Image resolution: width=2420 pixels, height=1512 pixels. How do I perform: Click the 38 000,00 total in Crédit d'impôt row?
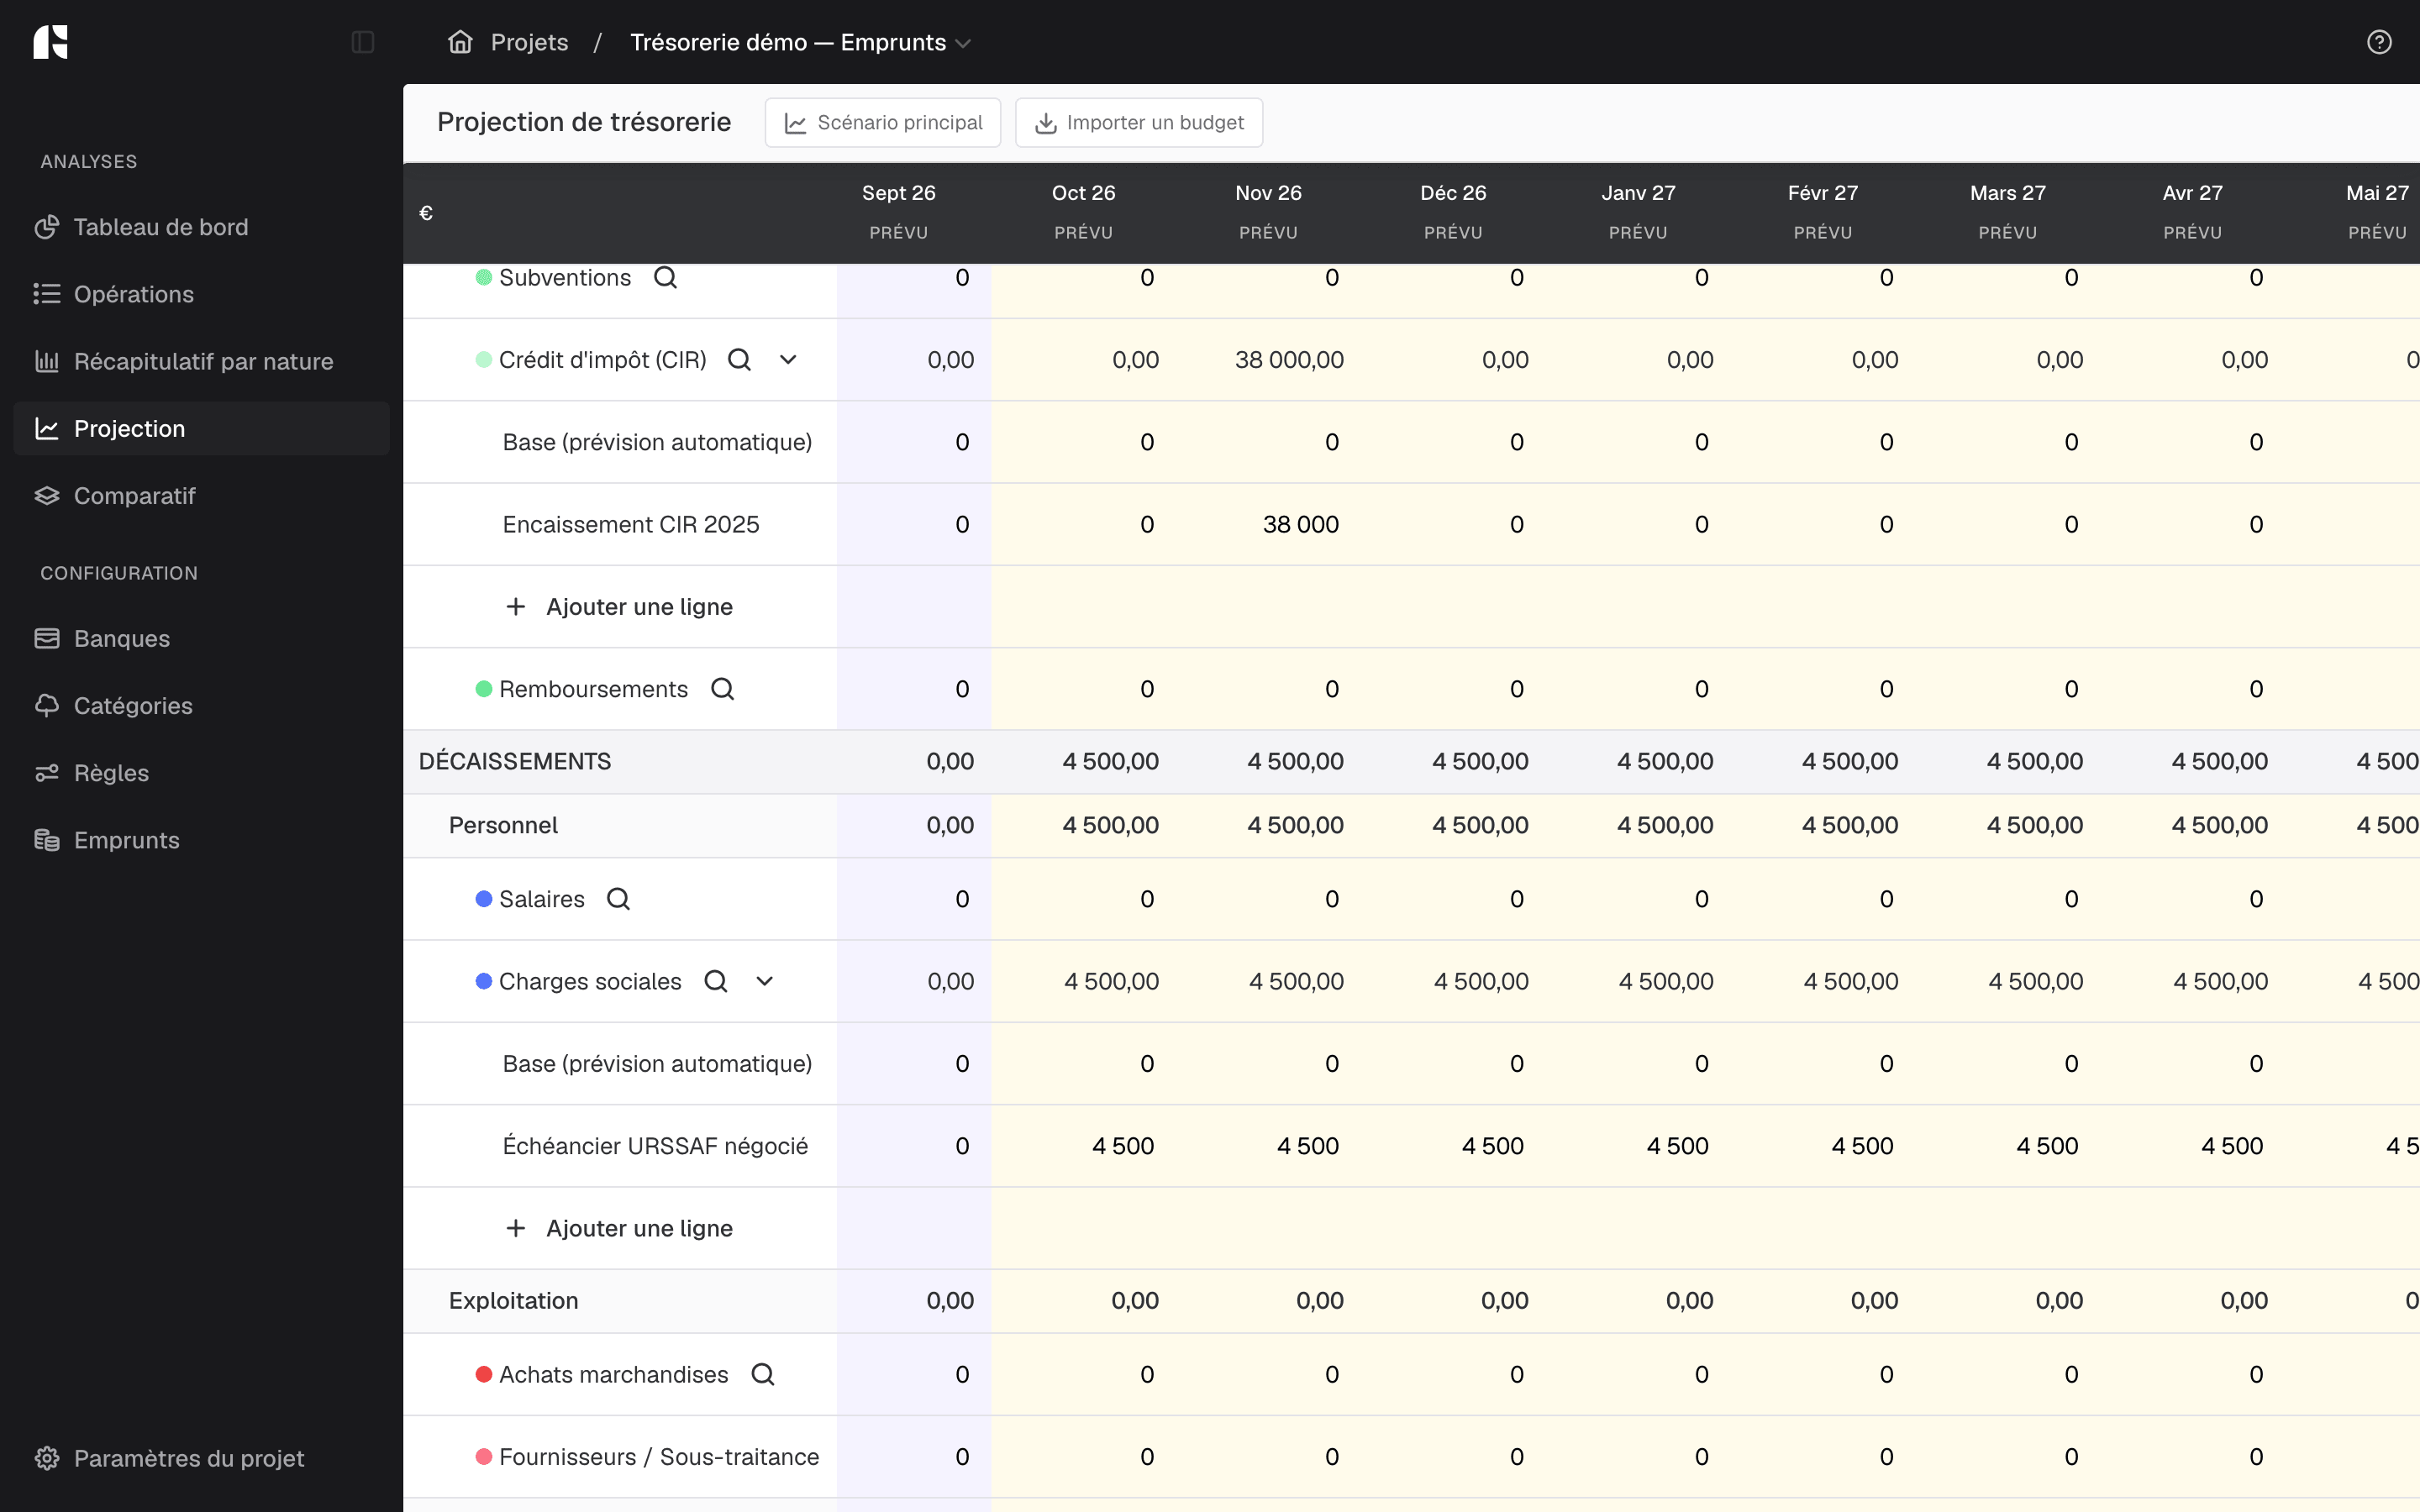click(x=1289, y=359)
